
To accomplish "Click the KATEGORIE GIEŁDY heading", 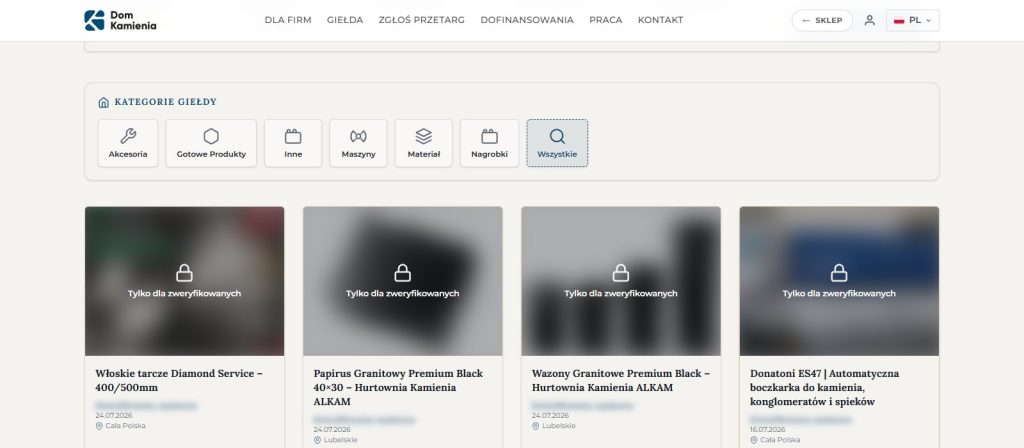I will pyautogui.click(x=165, y=102).
